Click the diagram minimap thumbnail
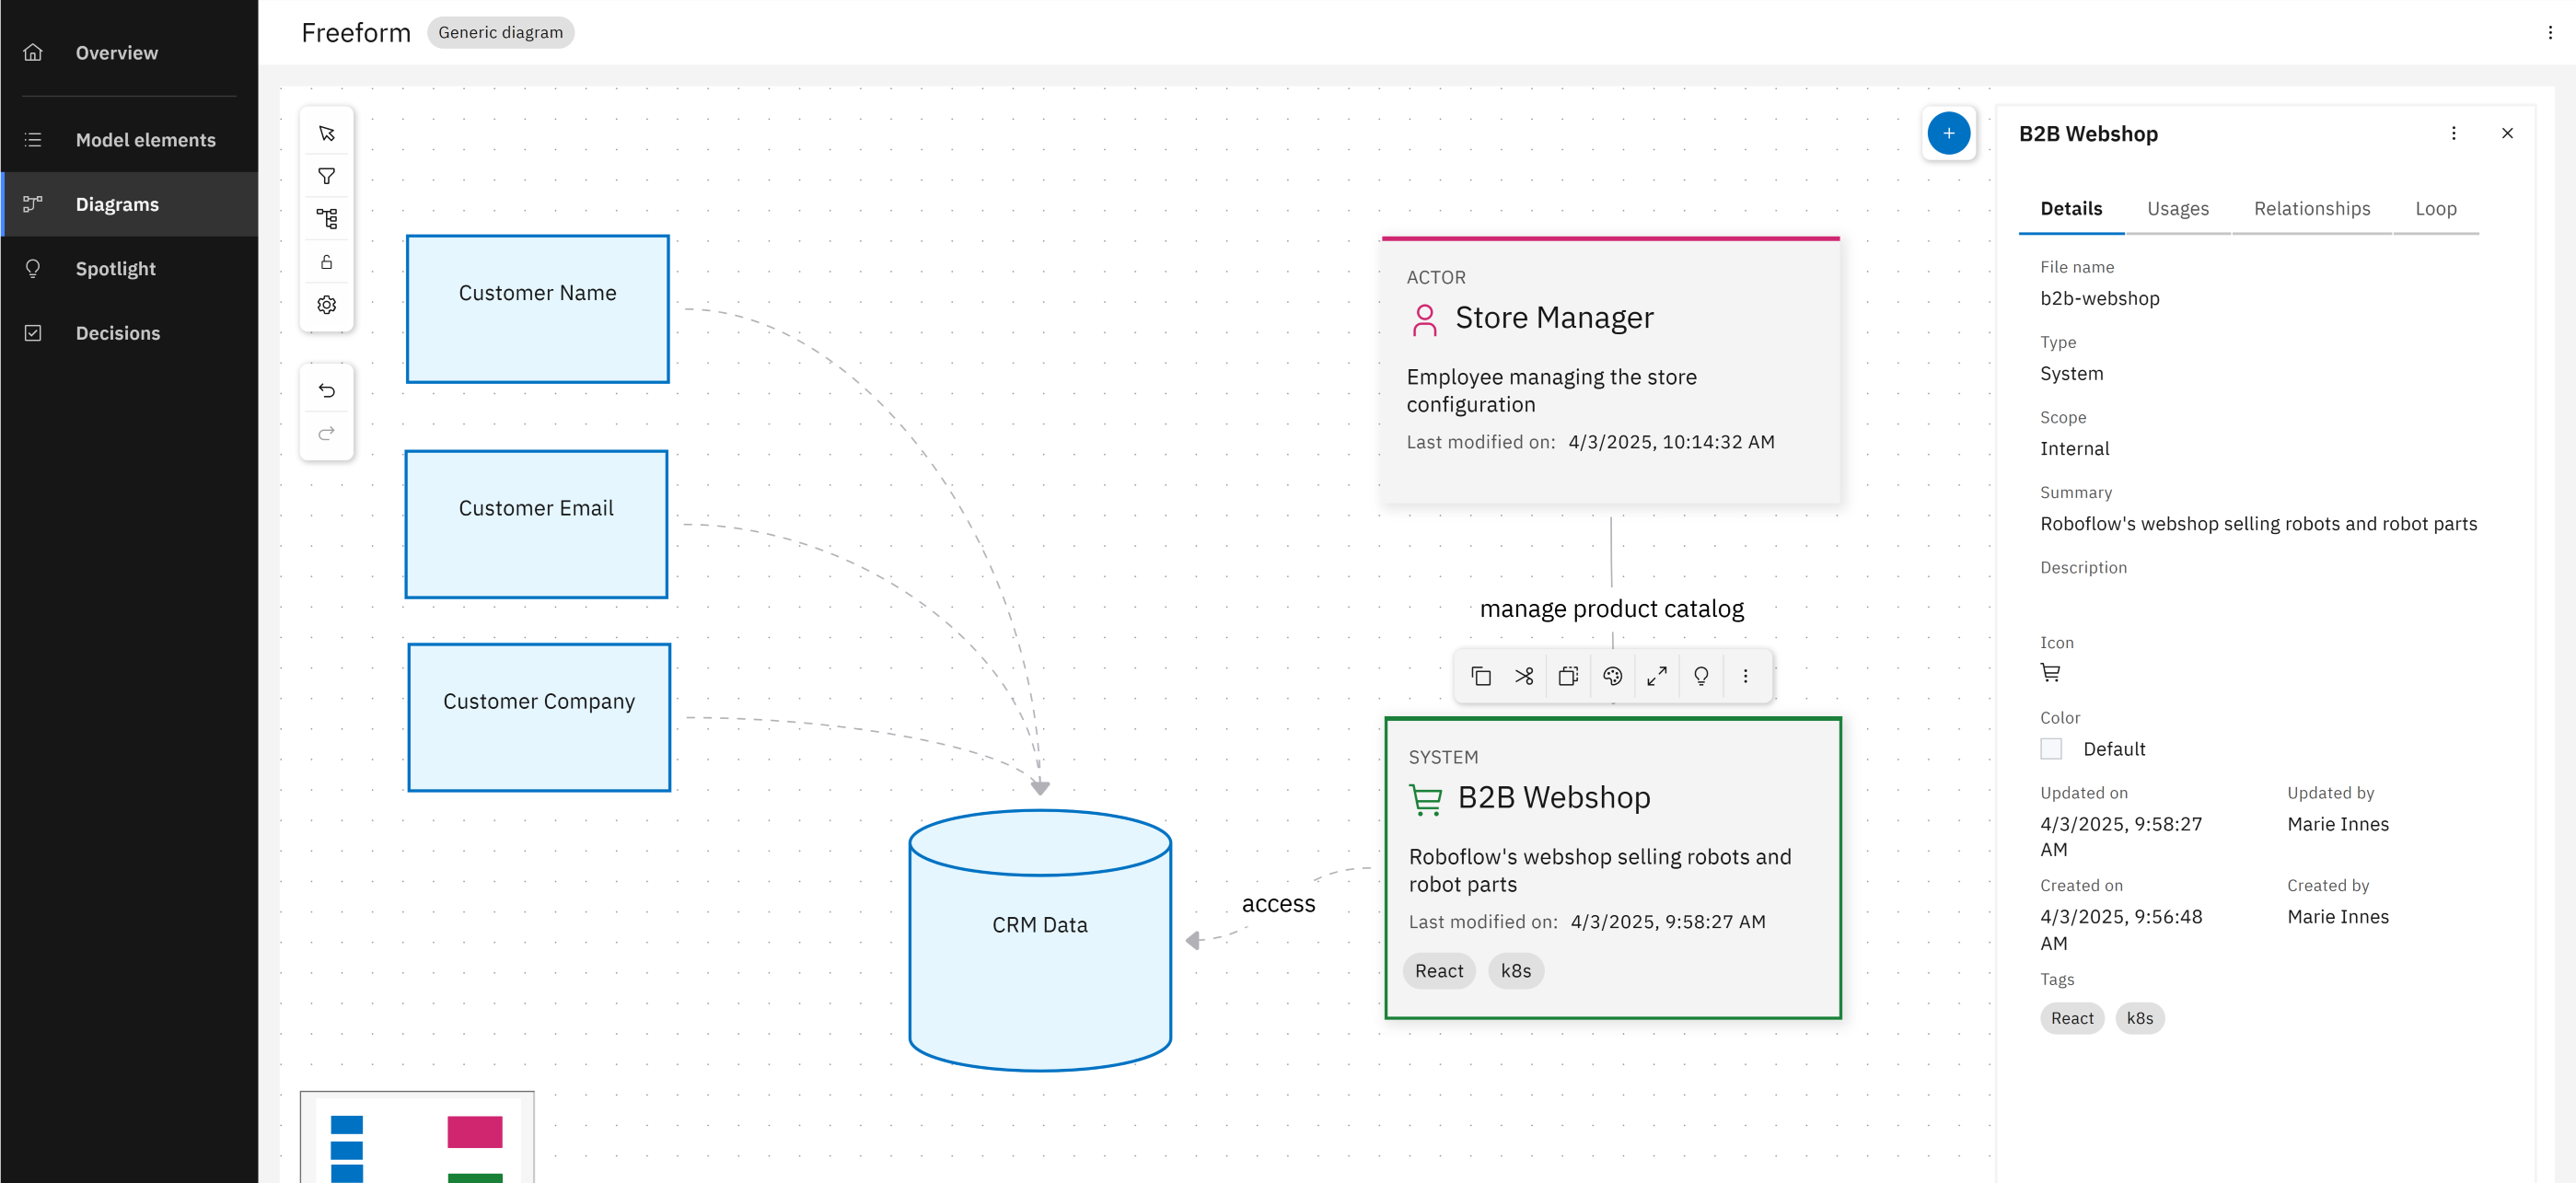Image resolution: width=2576 pixels, height=1183 pixels. (x=417, y=1138)
